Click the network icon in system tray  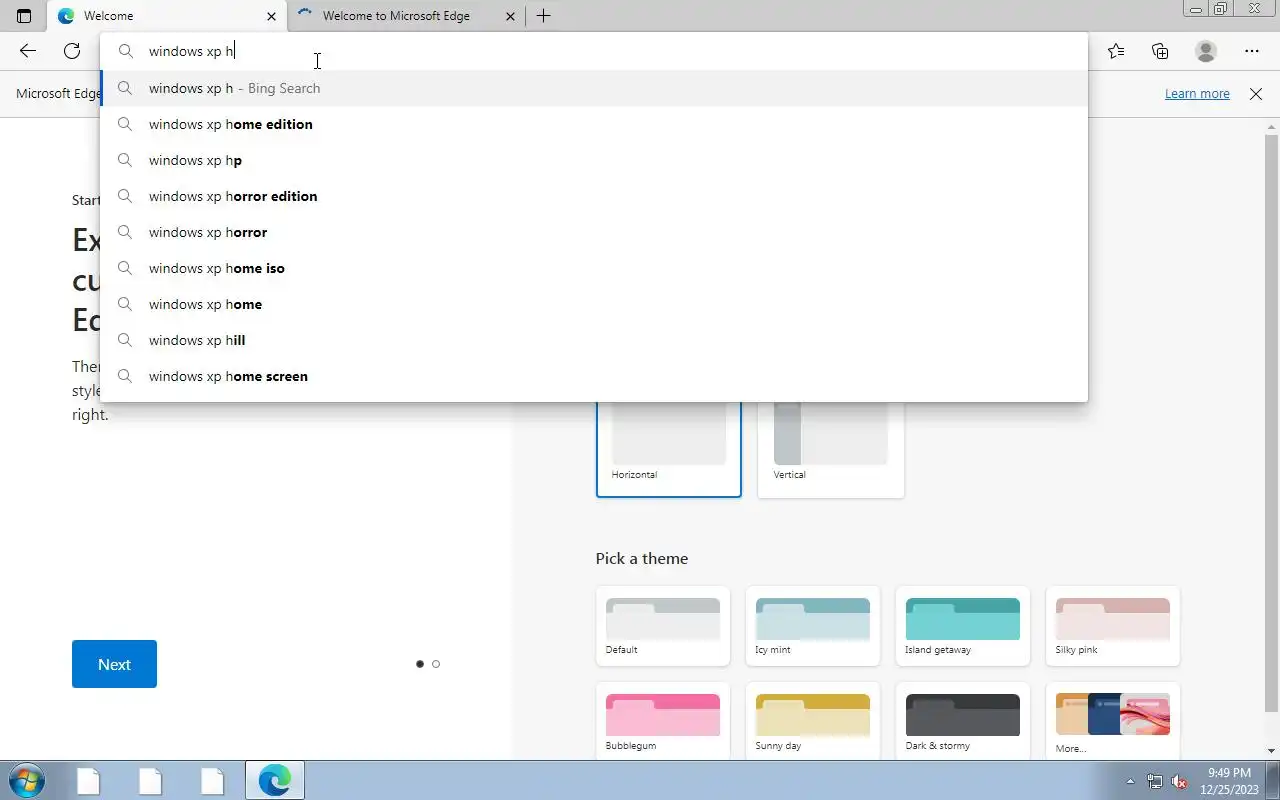[1155, 781]
